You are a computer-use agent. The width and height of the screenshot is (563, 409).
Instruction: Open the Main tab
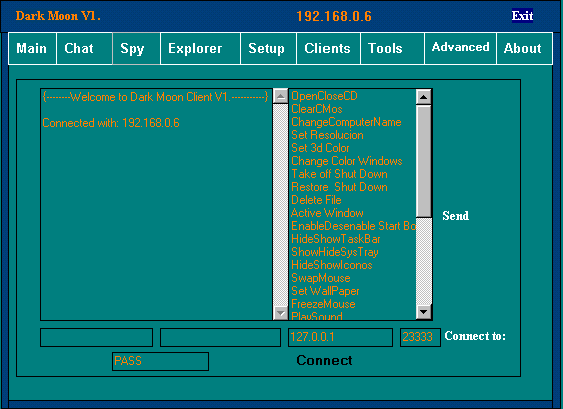coord(32,48)
